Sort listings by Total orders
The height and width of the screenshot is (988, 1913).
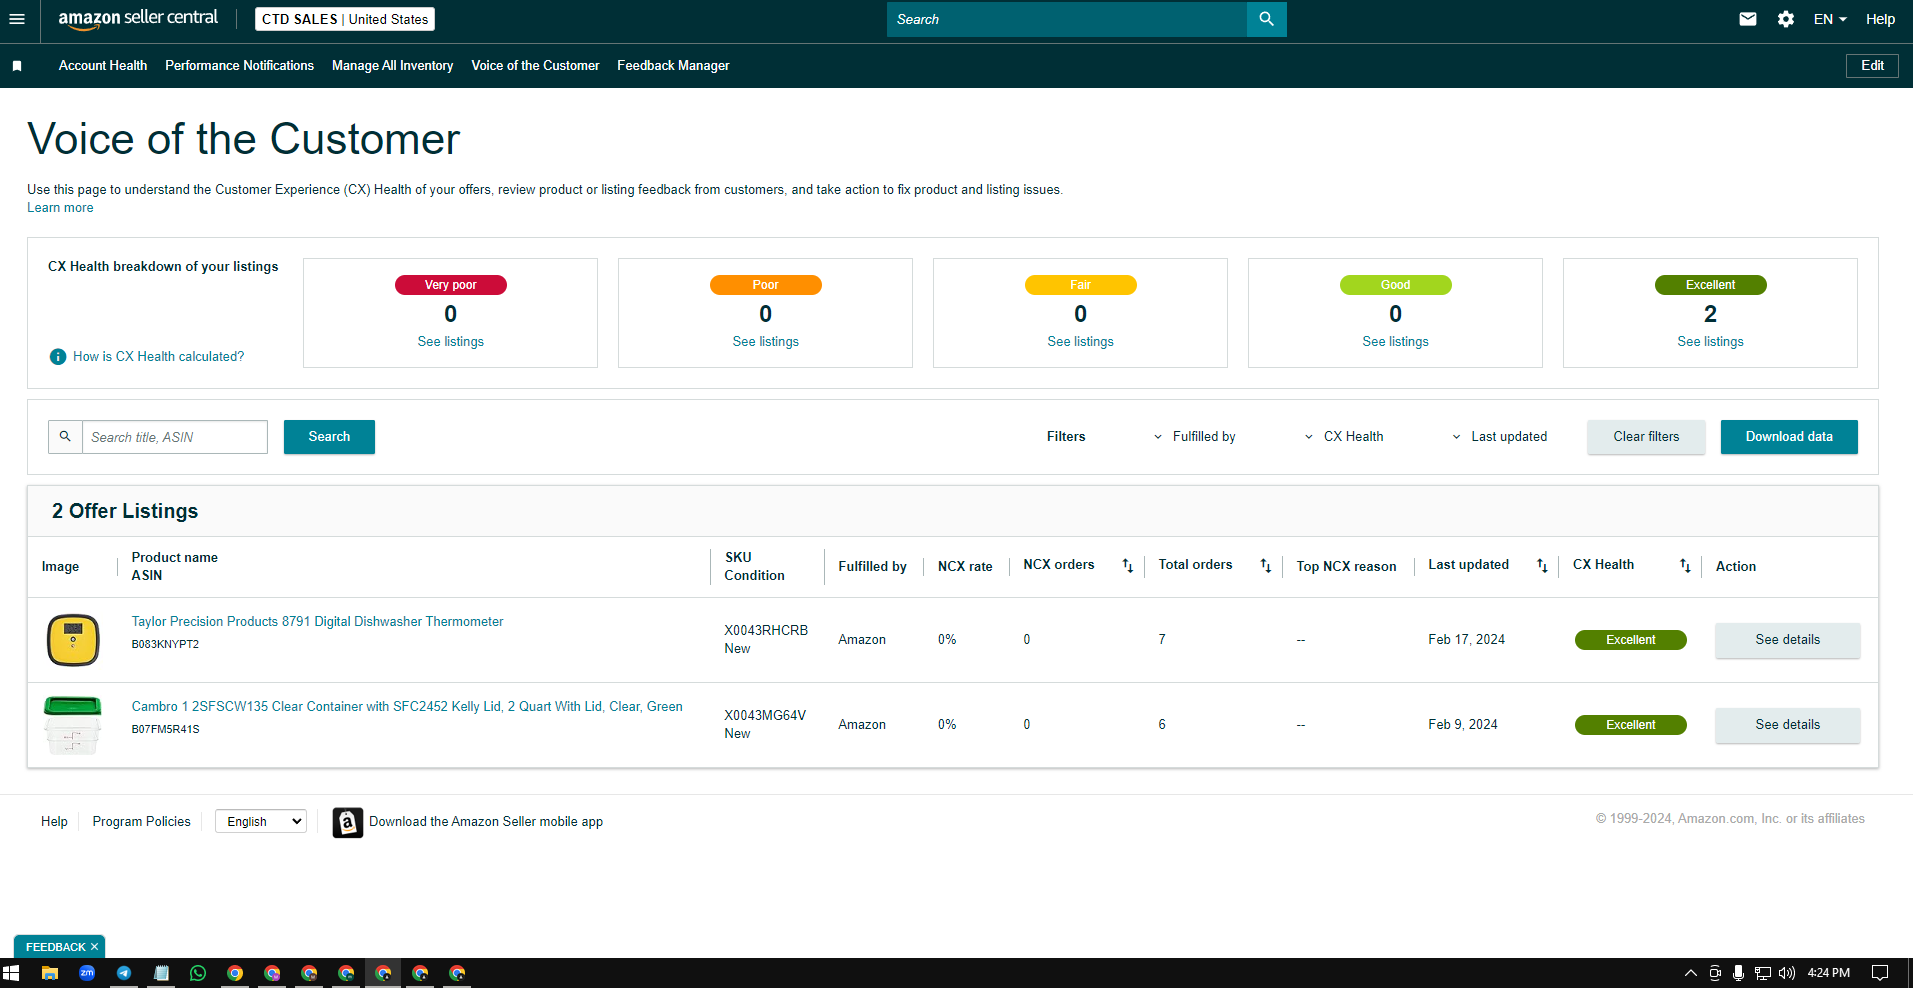tap(1265, 566)
